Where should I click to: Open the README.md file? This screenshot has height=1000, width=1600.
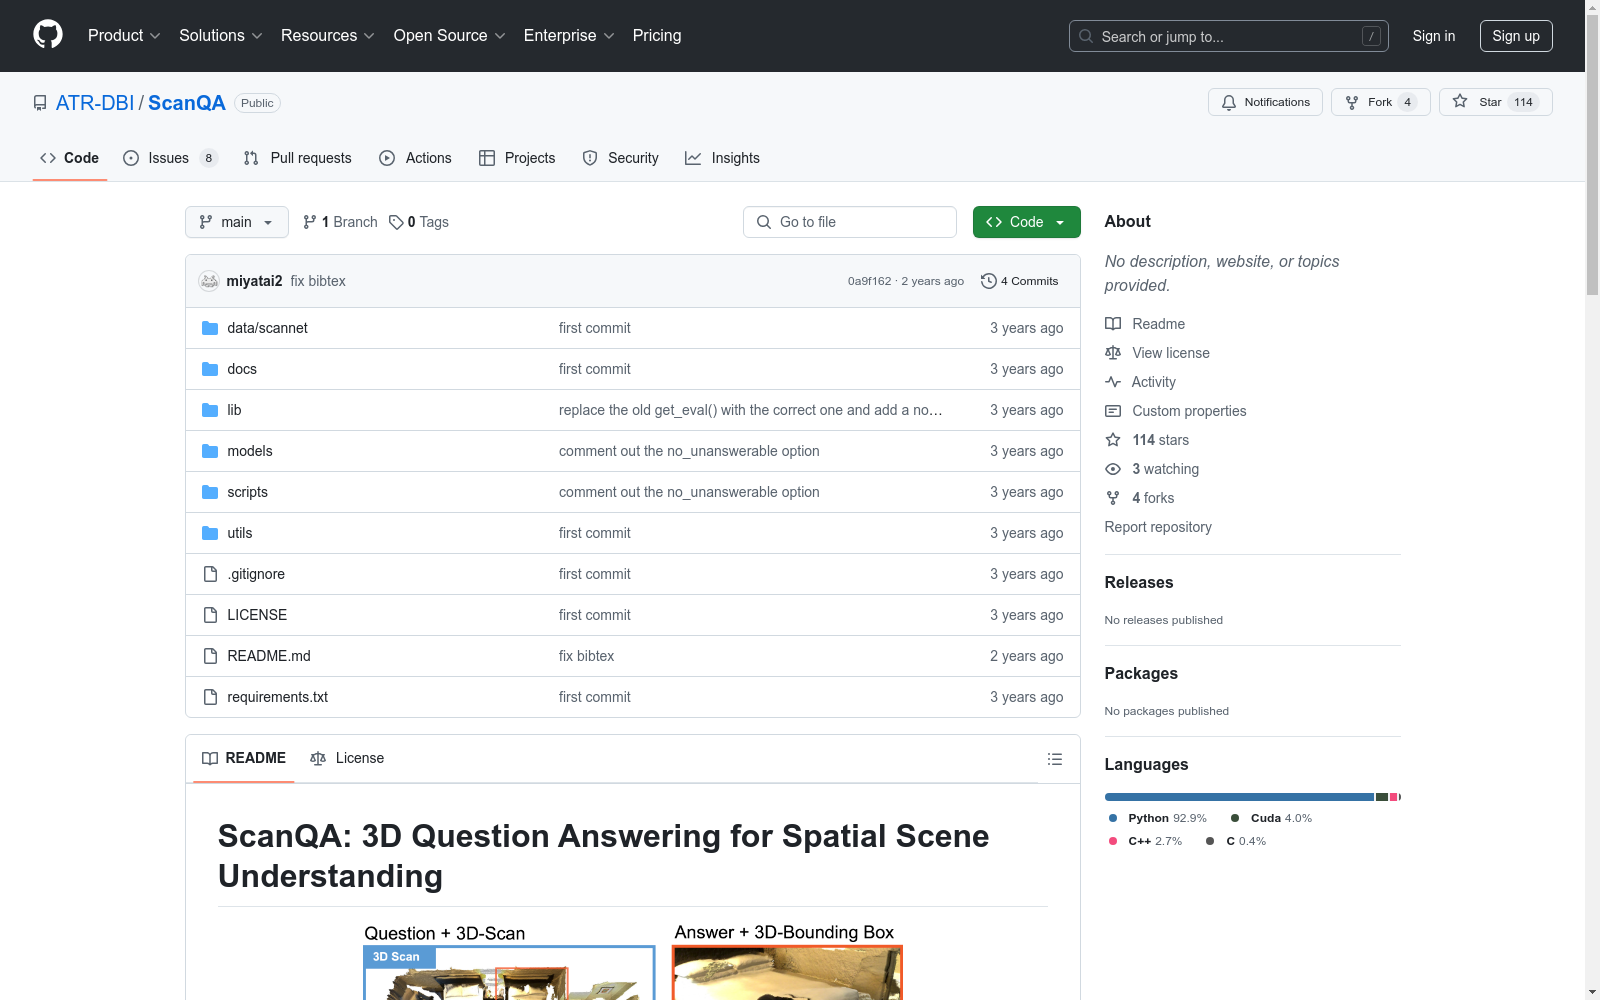point(269,656)
